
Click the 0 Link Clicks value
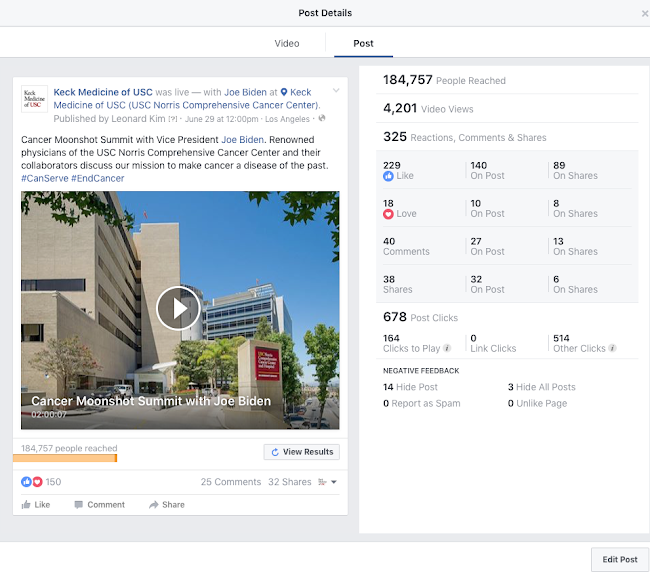click(x=493, y=343)
